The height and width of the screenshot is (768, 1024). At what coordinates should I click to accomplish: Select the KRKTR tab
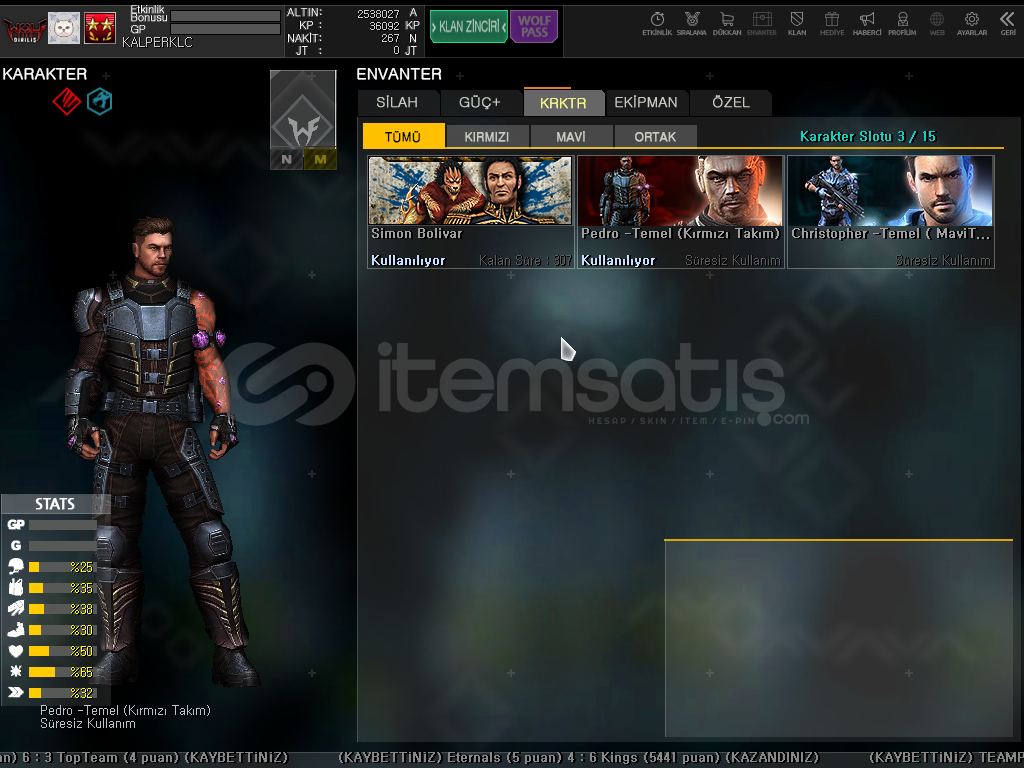[x=563, y=103]
